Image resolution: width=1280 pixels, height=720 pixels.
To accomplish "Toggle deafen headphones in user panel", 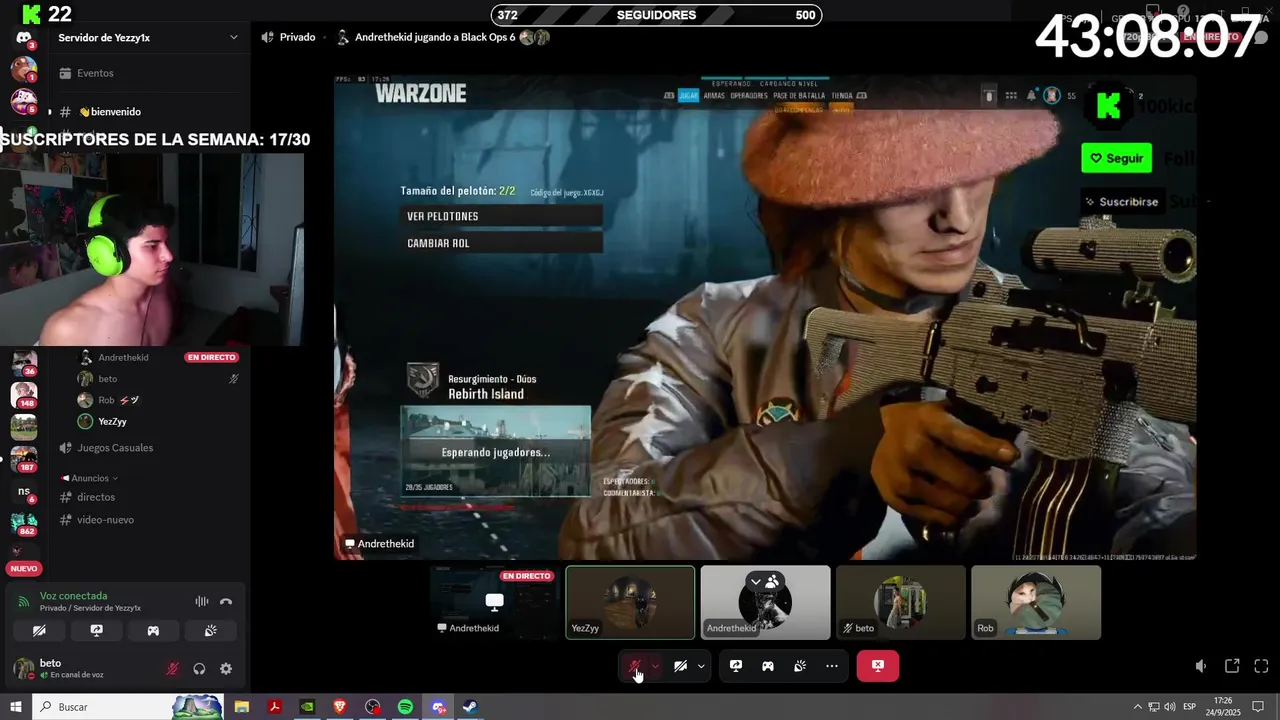I will [199, 669].
